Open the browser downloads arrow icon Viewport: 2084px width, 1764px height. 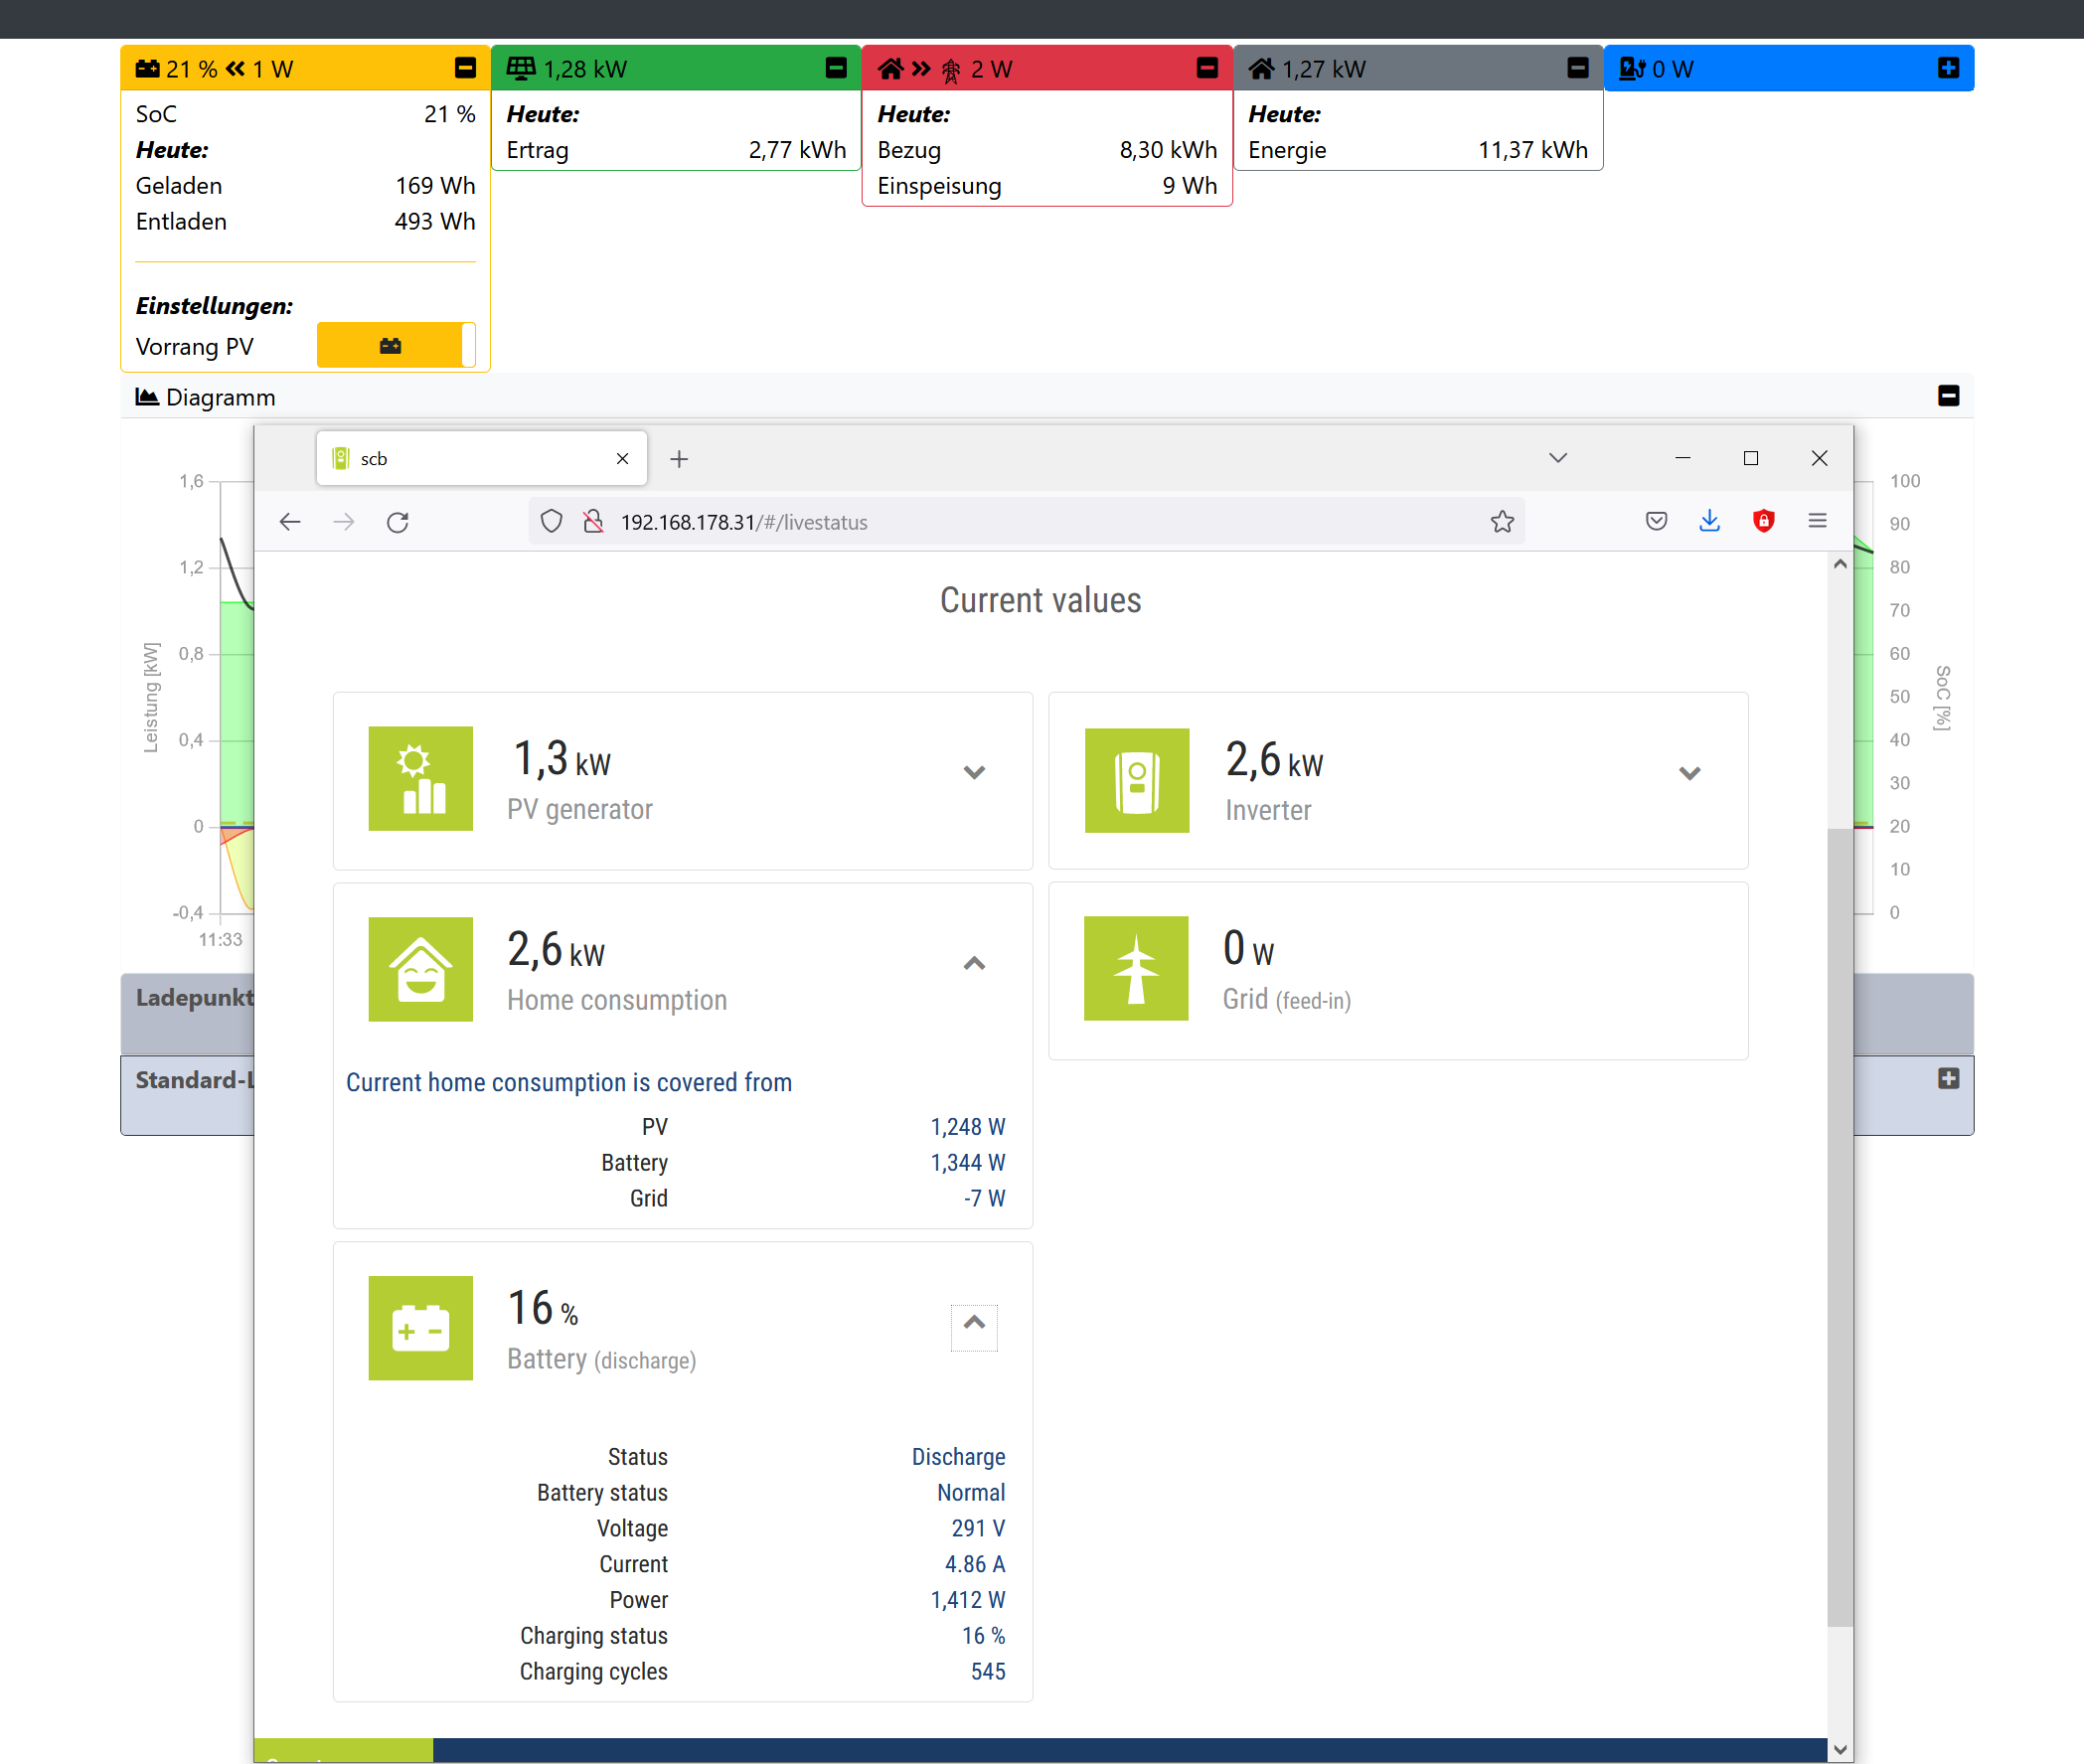[x=1709, y=521]
